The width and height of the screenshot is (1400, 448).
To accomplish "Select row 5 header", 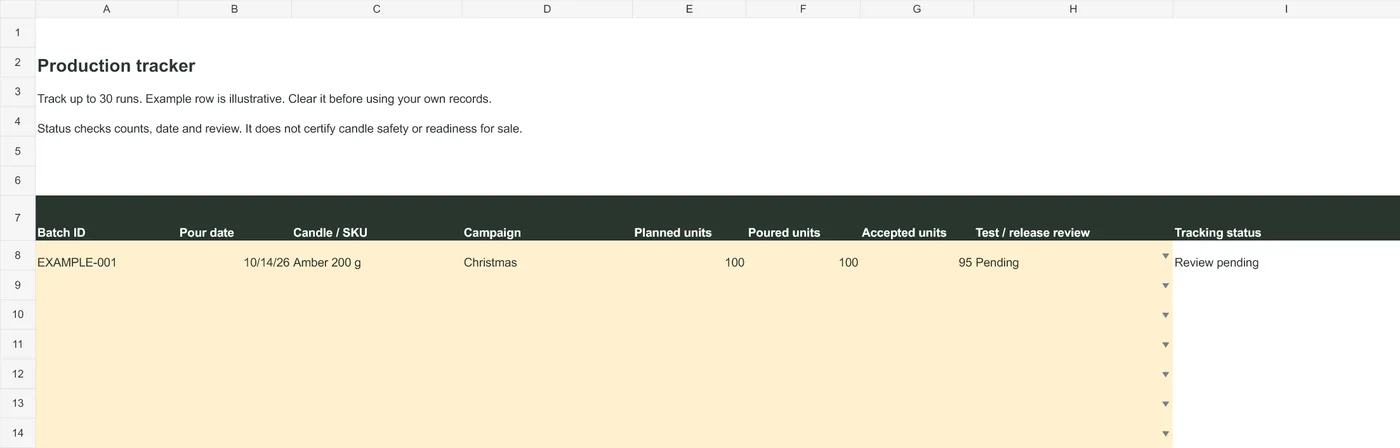I will click(x=18, y=151).
